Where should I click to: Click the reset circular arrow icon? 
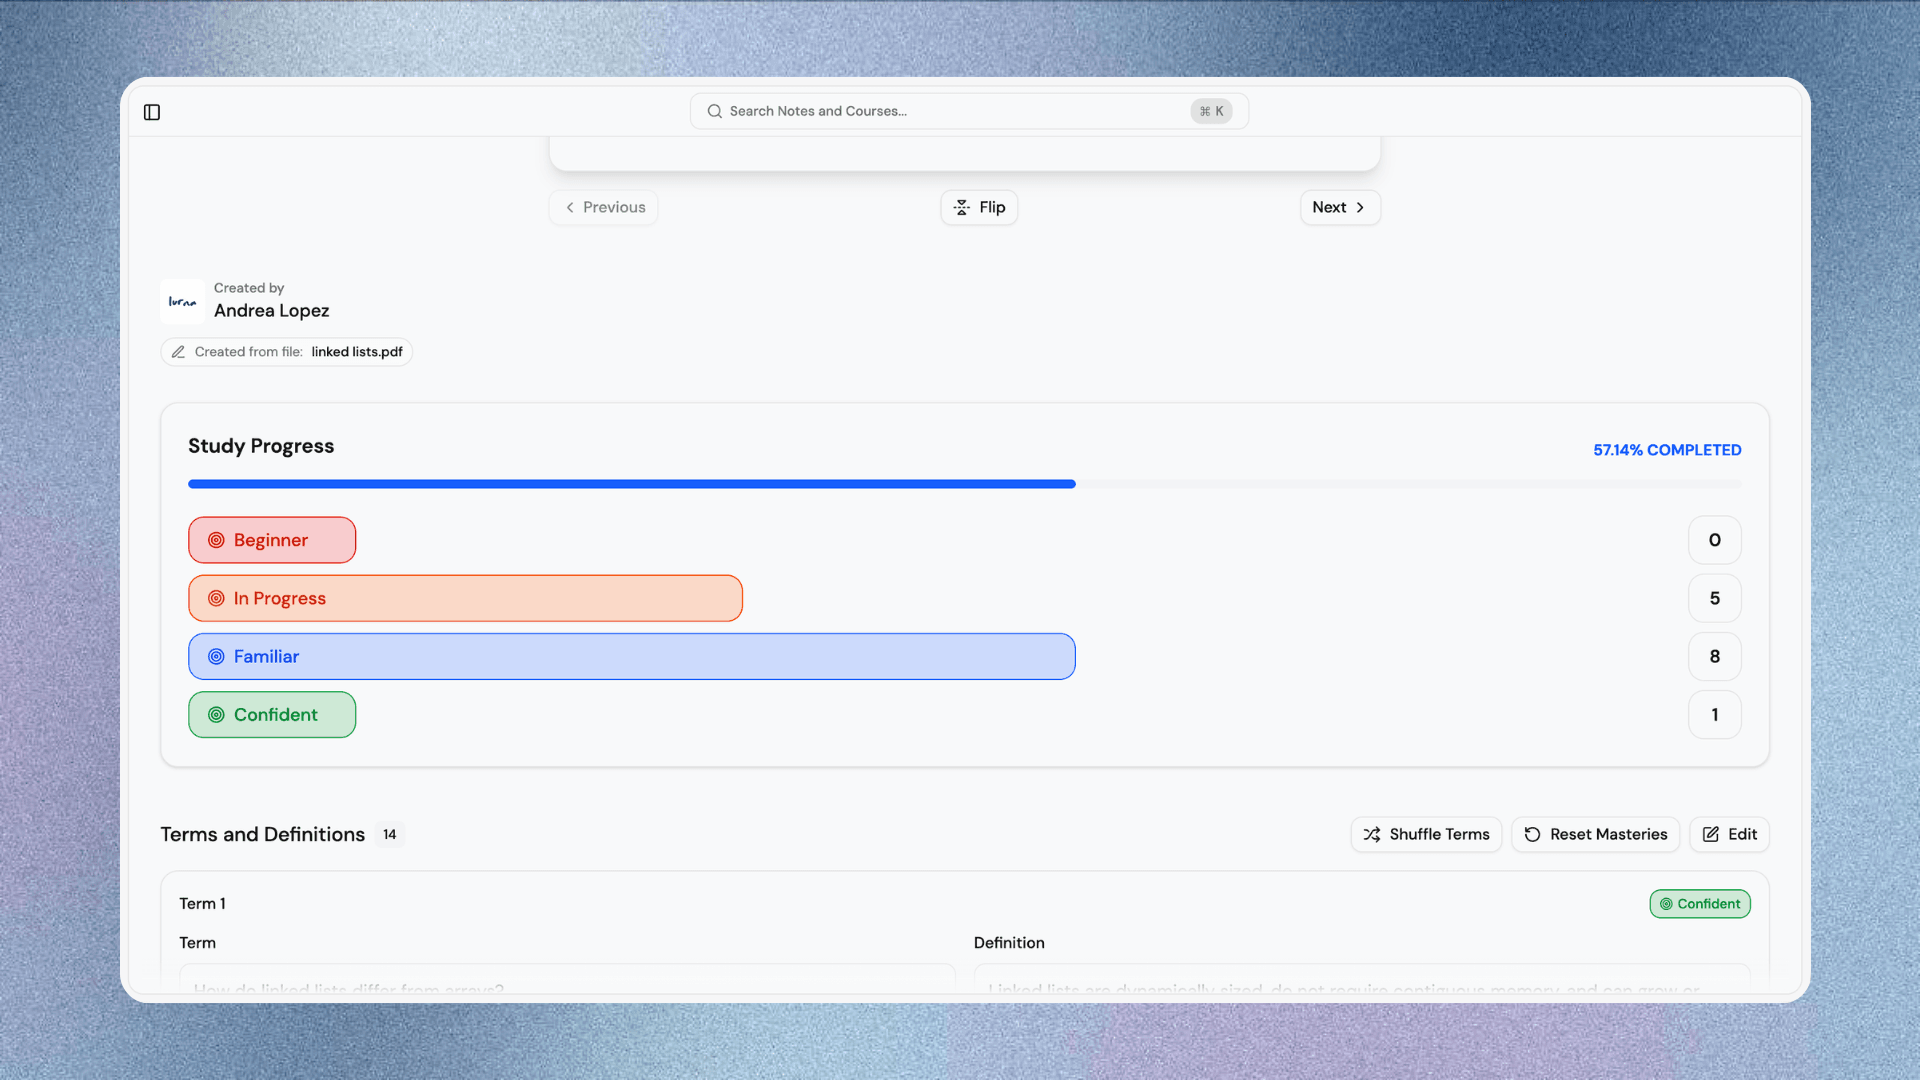click(x=1532, y=834)
